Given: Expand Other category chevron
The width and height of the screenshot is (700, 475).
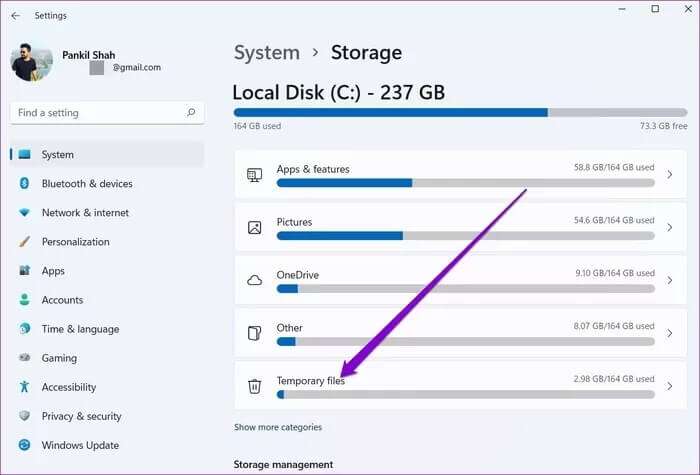Looking at the screenshot, I should tap(670, 333).
